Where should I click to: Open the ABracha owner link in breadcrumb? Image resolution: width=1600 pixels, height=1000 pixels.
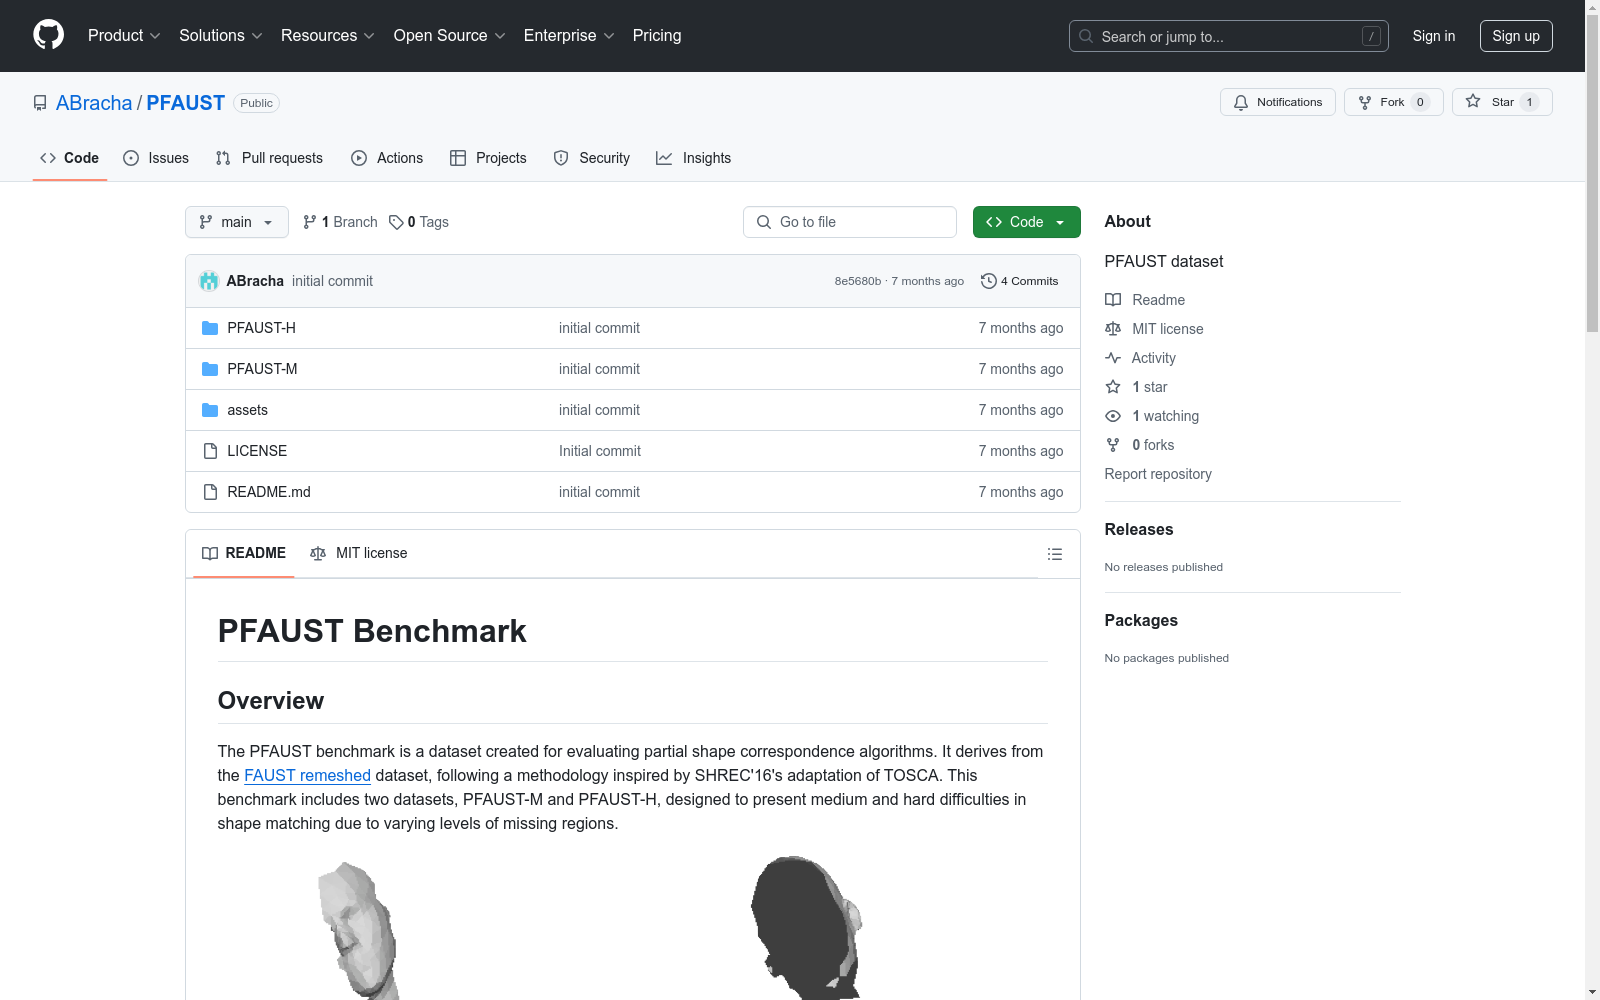[x=94, y=103]
